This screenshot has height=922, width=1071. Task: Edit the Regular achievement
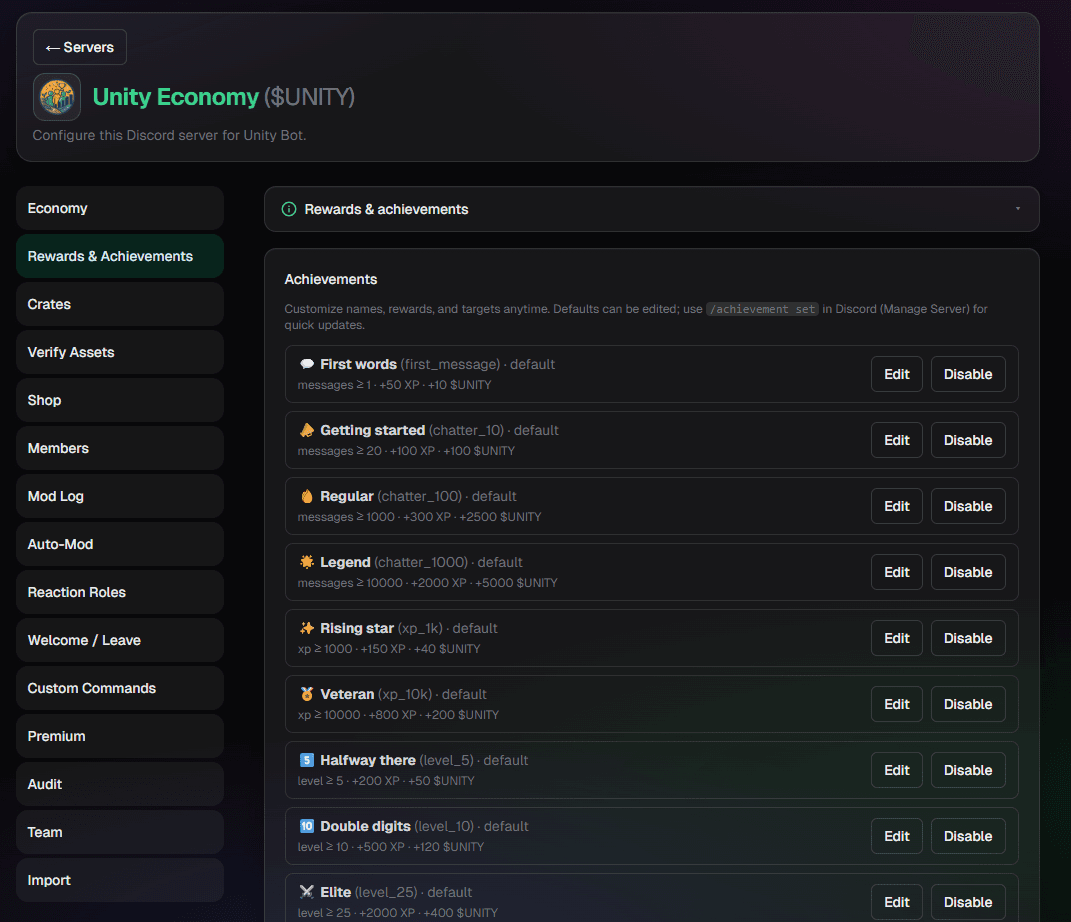point(897,506)
